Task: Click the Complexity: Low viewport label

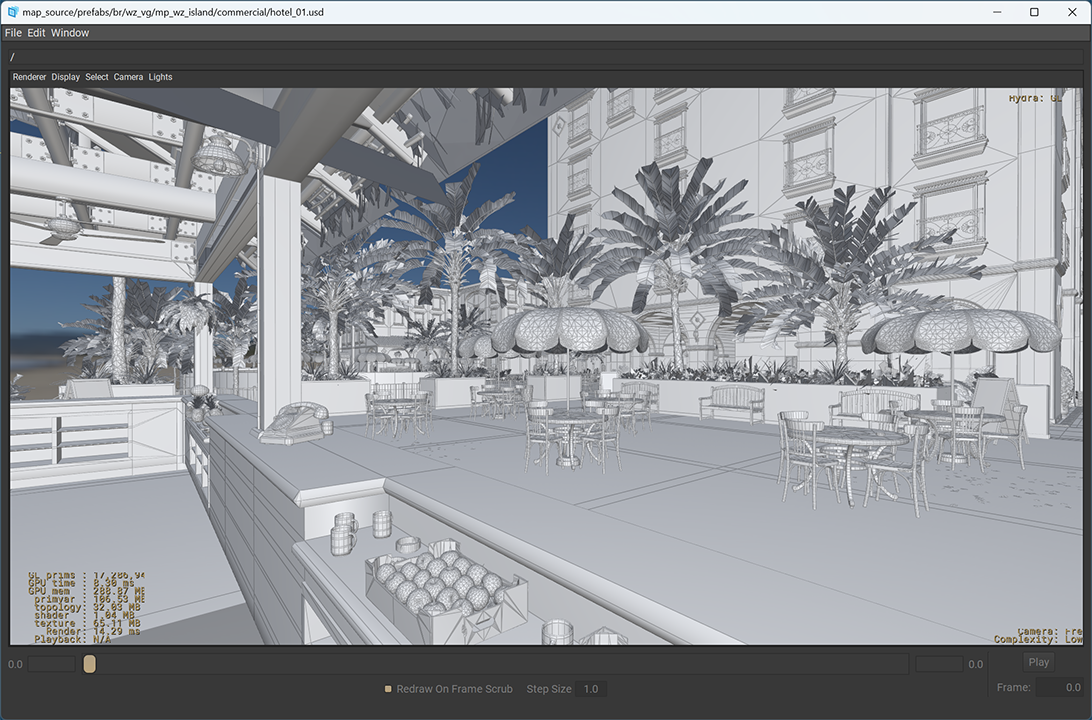Action: (x=1038, y=639)
